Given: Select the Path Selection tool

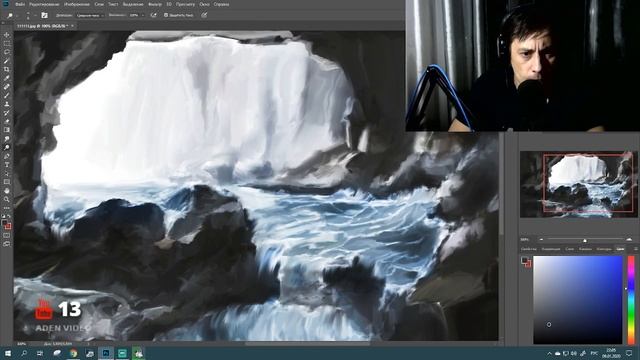Looking at the screenshot, I should point(7,173).
